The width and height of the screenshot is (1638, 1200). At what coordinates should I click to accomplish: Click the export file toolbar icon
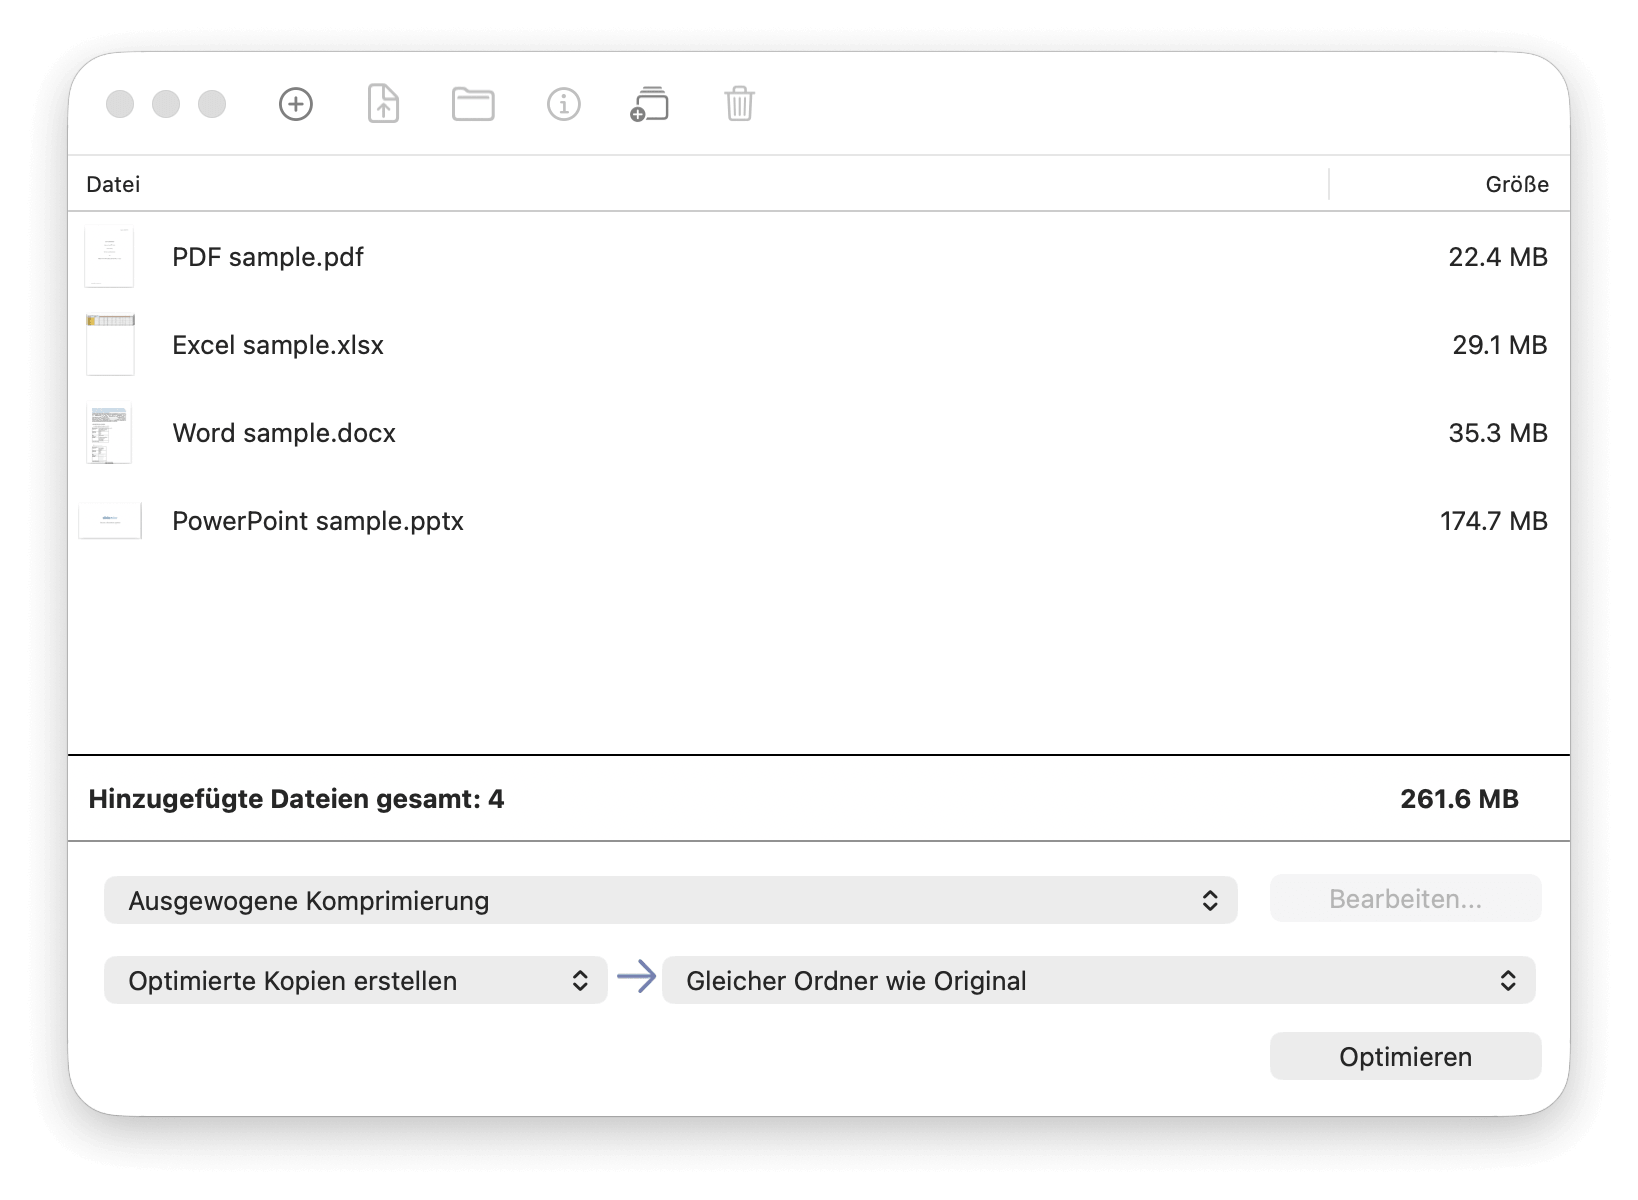coord(384,104)
